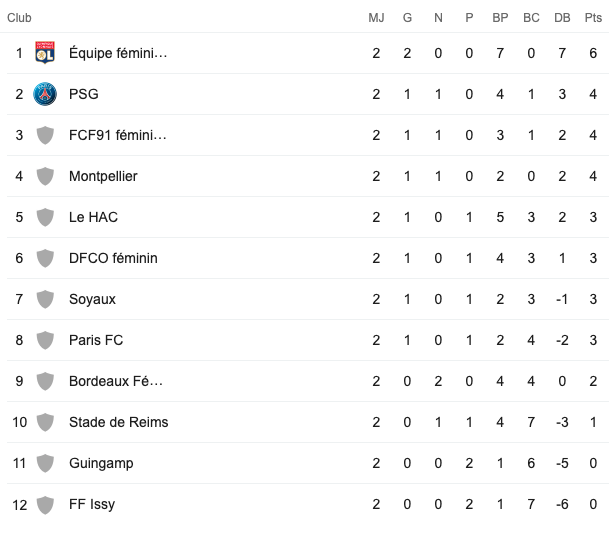Open the Guingamp team name

coord(101,463)
